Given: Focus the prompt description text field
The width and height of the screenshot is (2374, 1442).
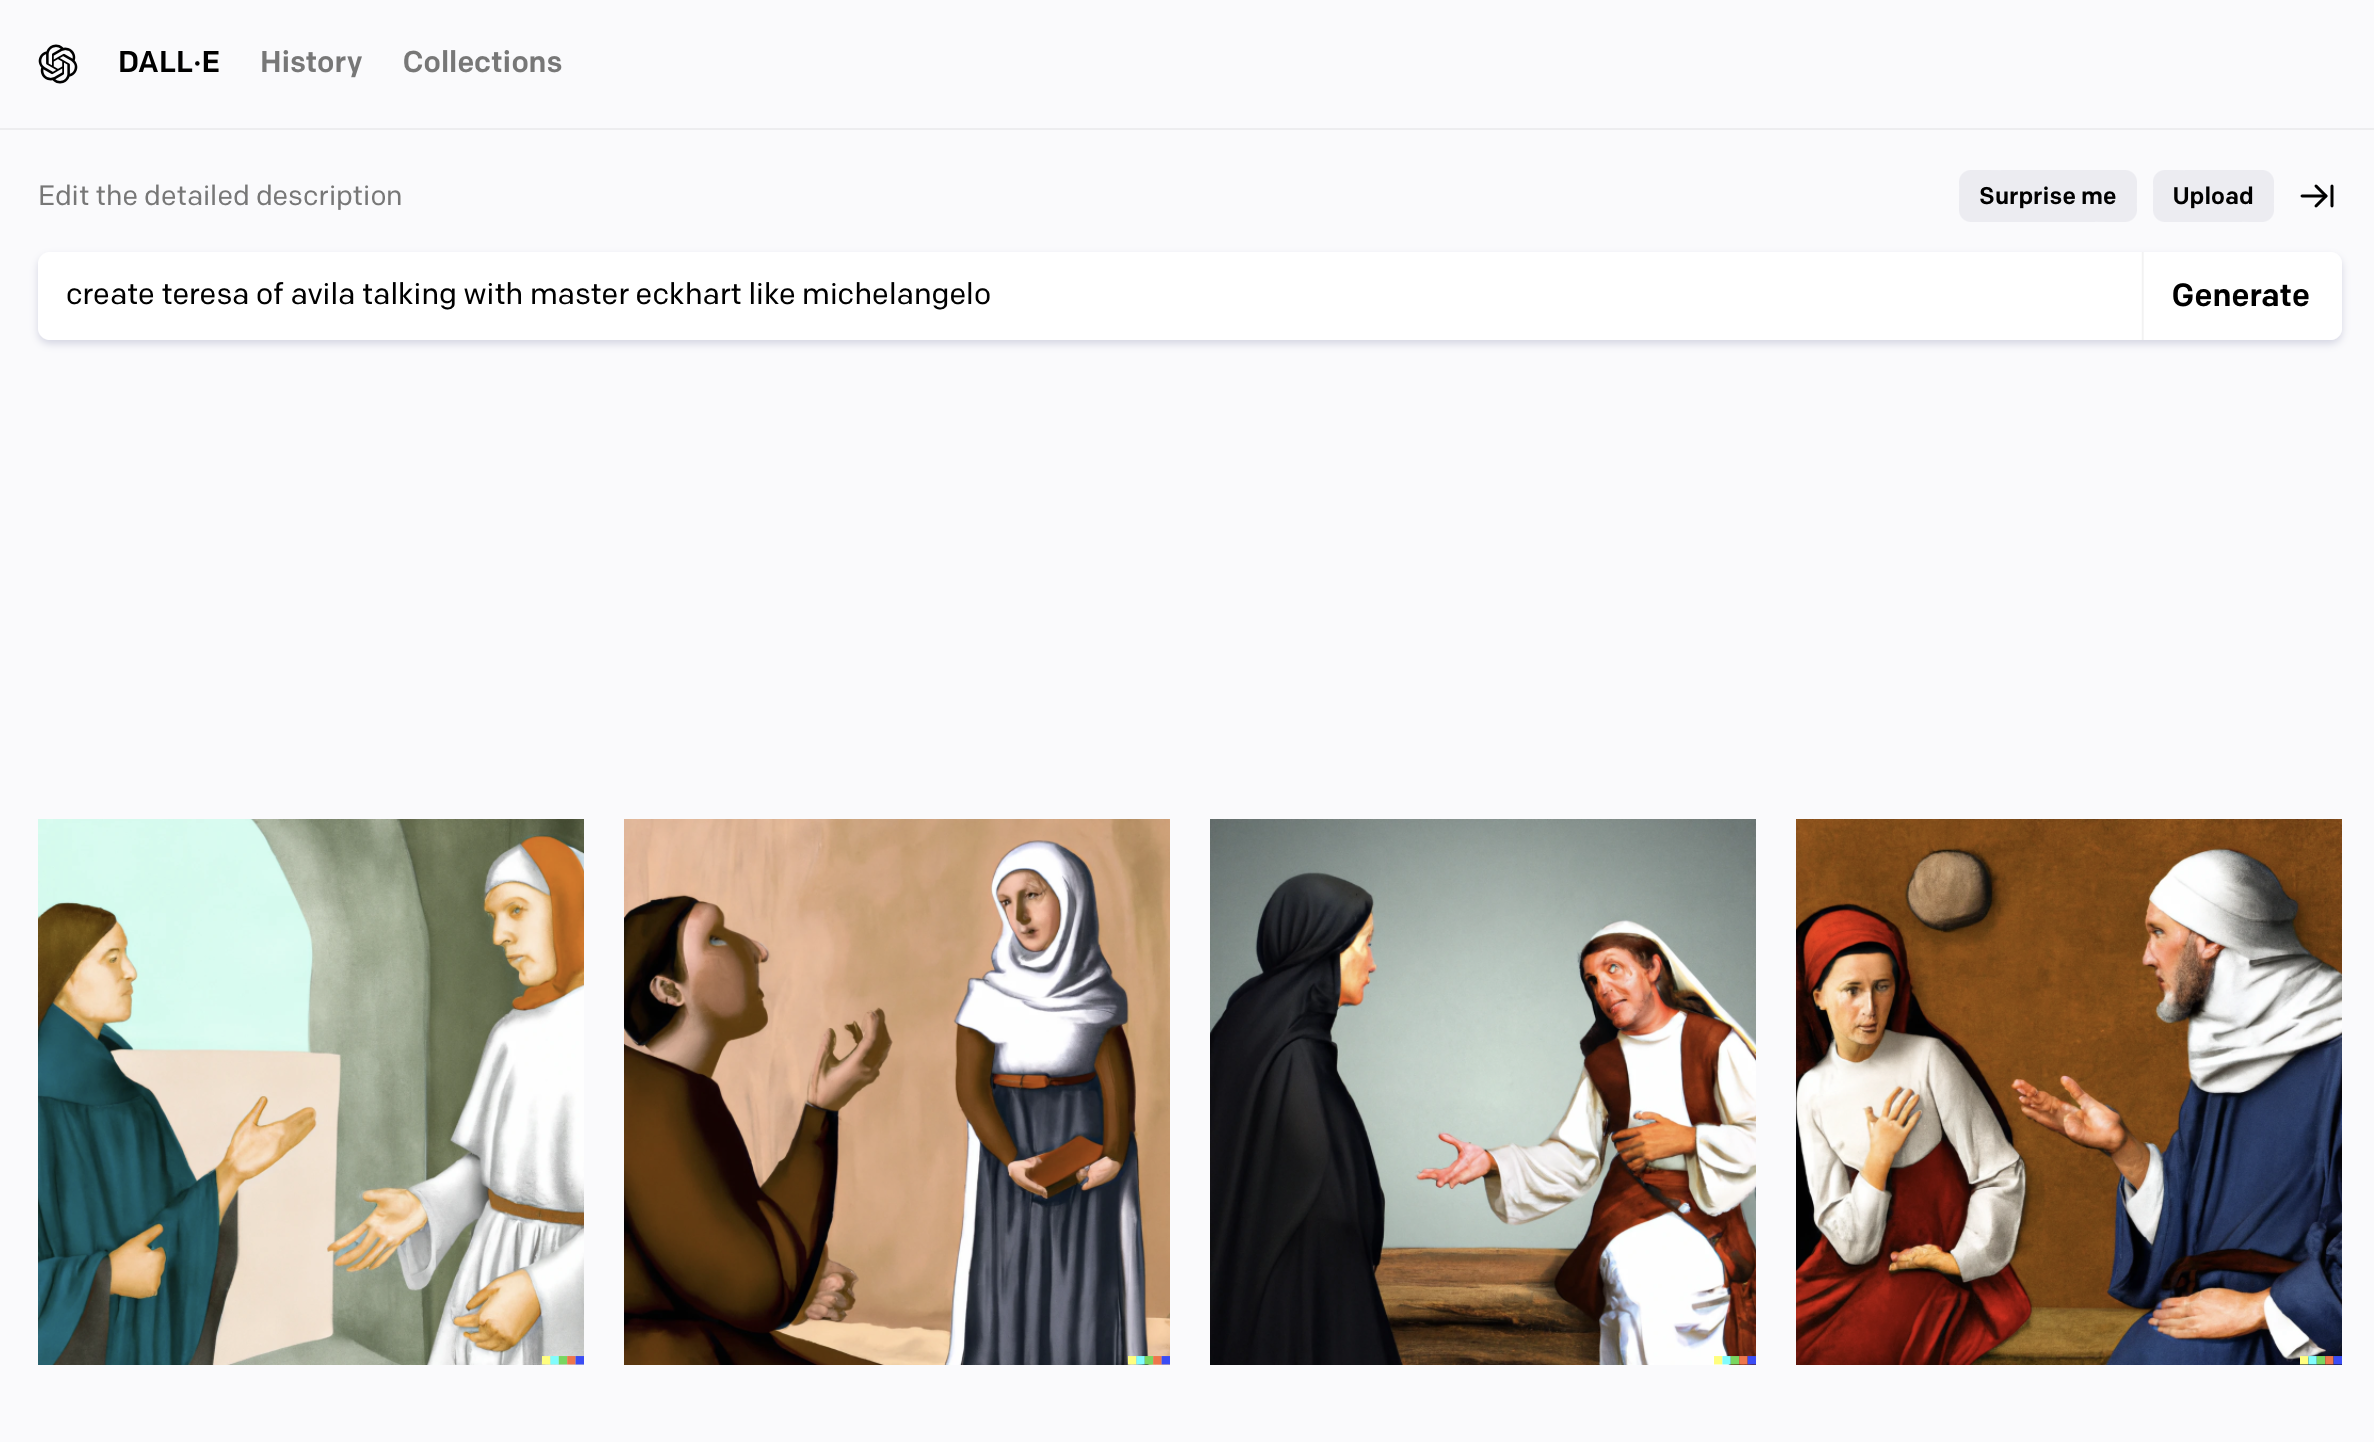Looking at the screenshot, I should click(1500, 295).
